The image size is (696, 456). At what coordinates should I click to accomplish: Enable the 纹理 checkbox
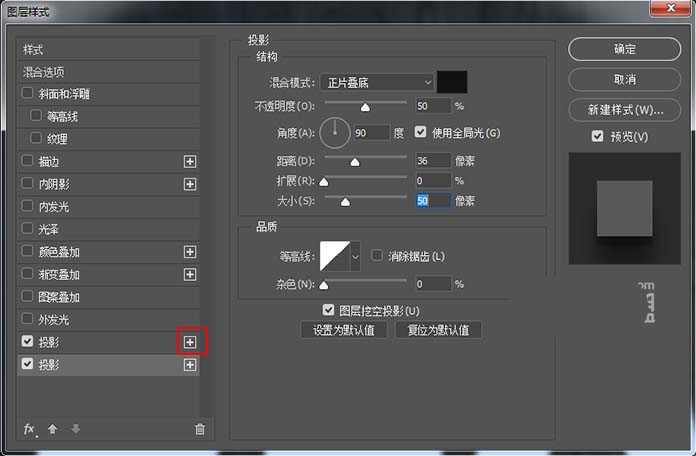pyautogui.click(x=36, y=138)
